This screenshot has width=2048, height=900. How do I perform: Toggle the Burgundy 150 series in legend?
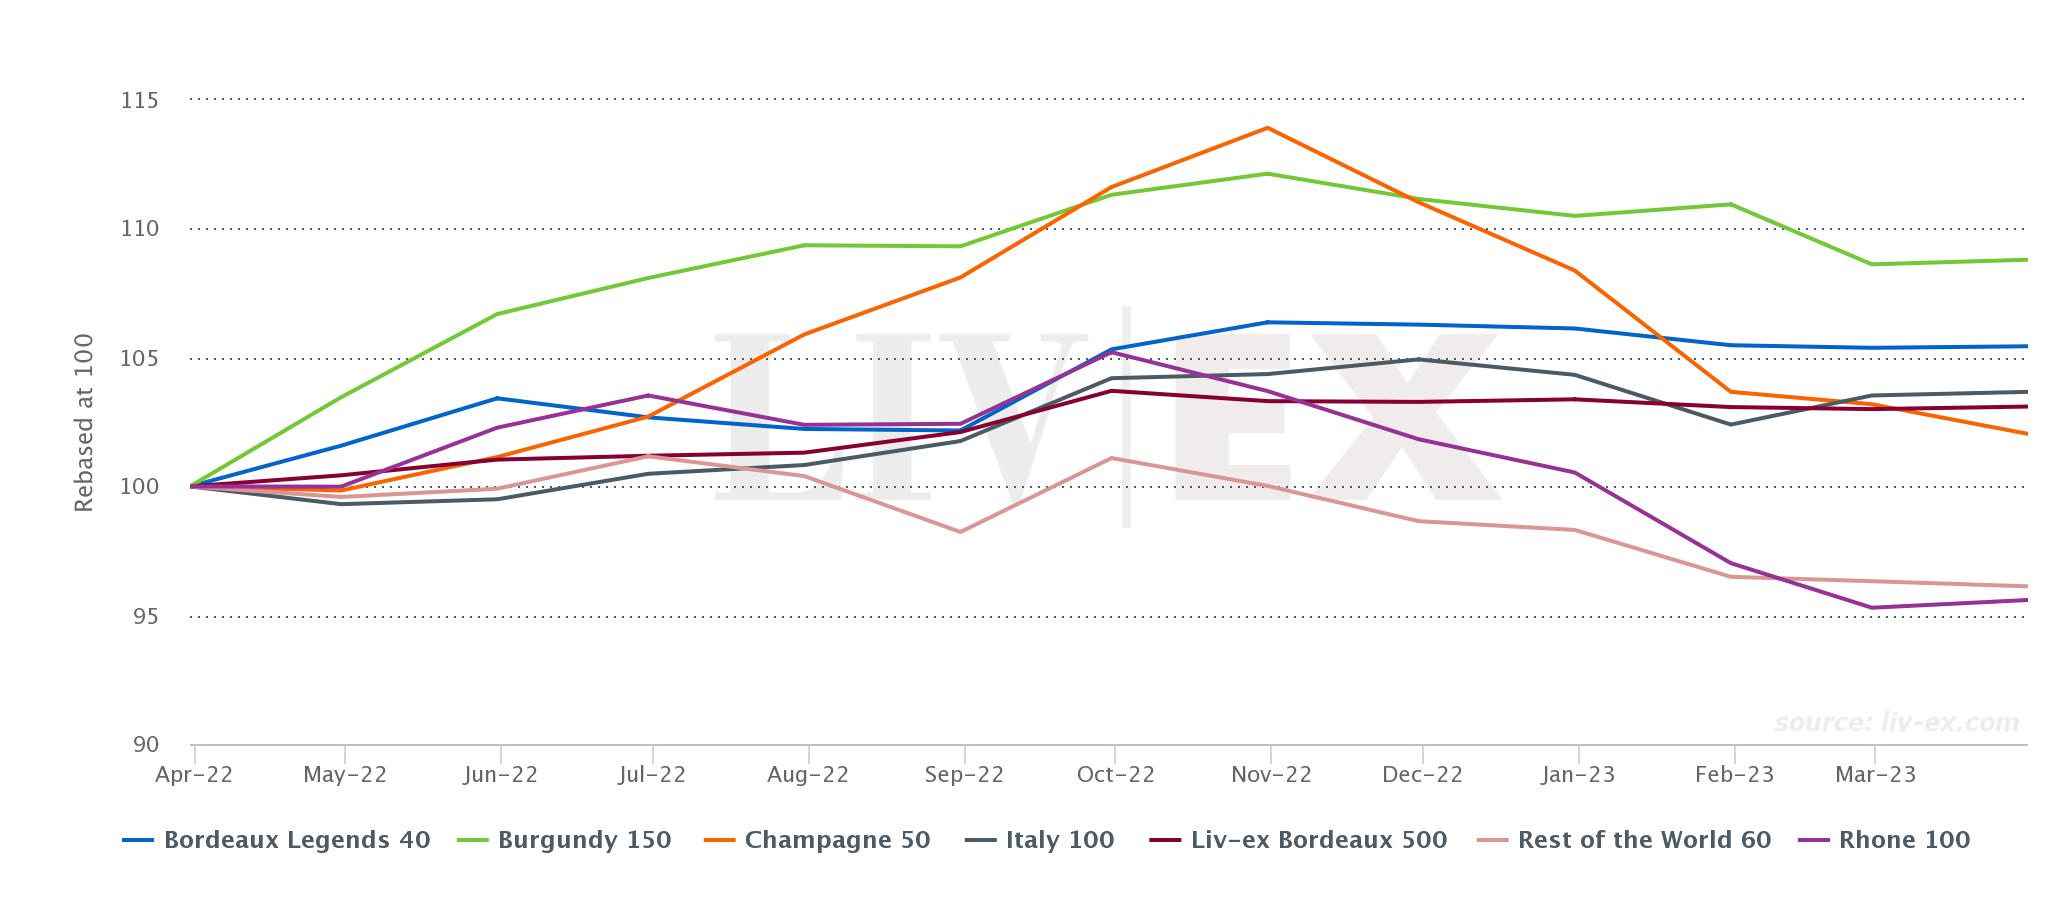[x=564, y=840]
